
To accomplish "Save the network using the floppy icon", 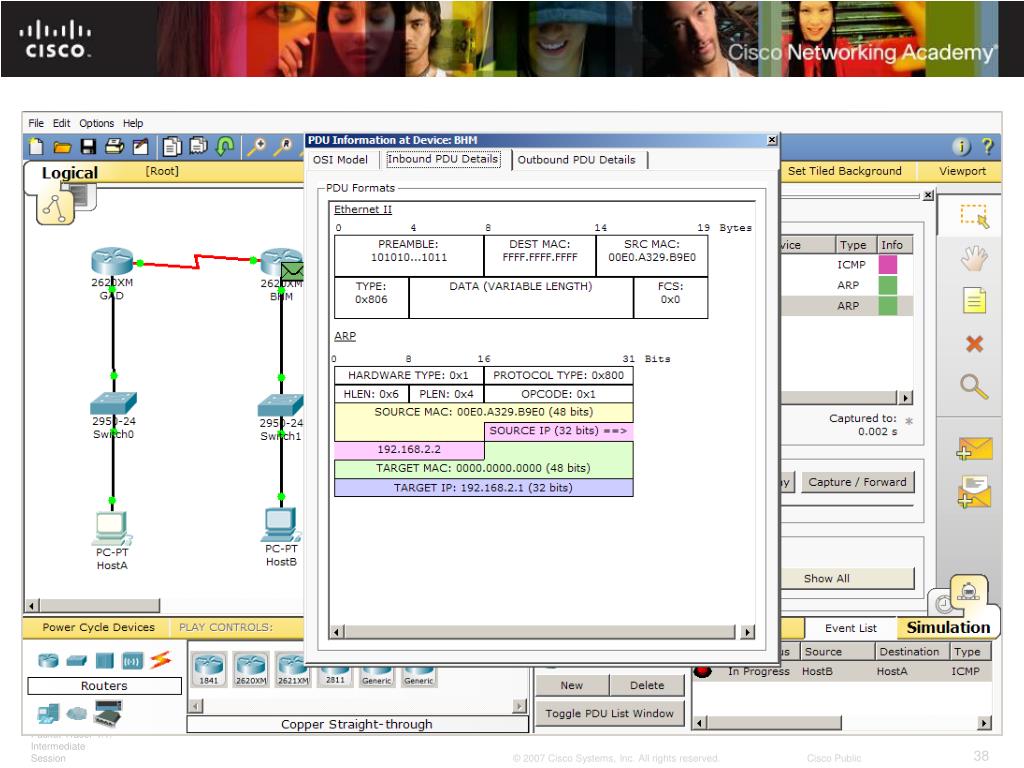I will (x=88, y=147).
